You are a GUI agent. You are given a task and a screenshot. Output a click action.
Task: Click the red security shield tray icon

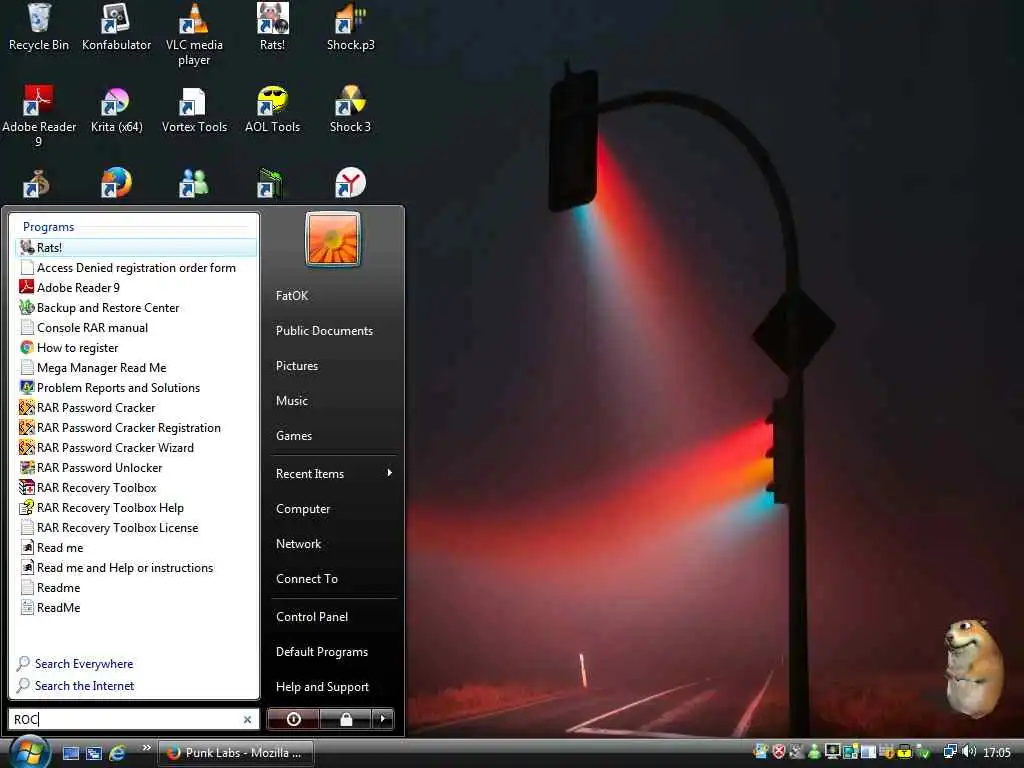[x=778, y=752]
